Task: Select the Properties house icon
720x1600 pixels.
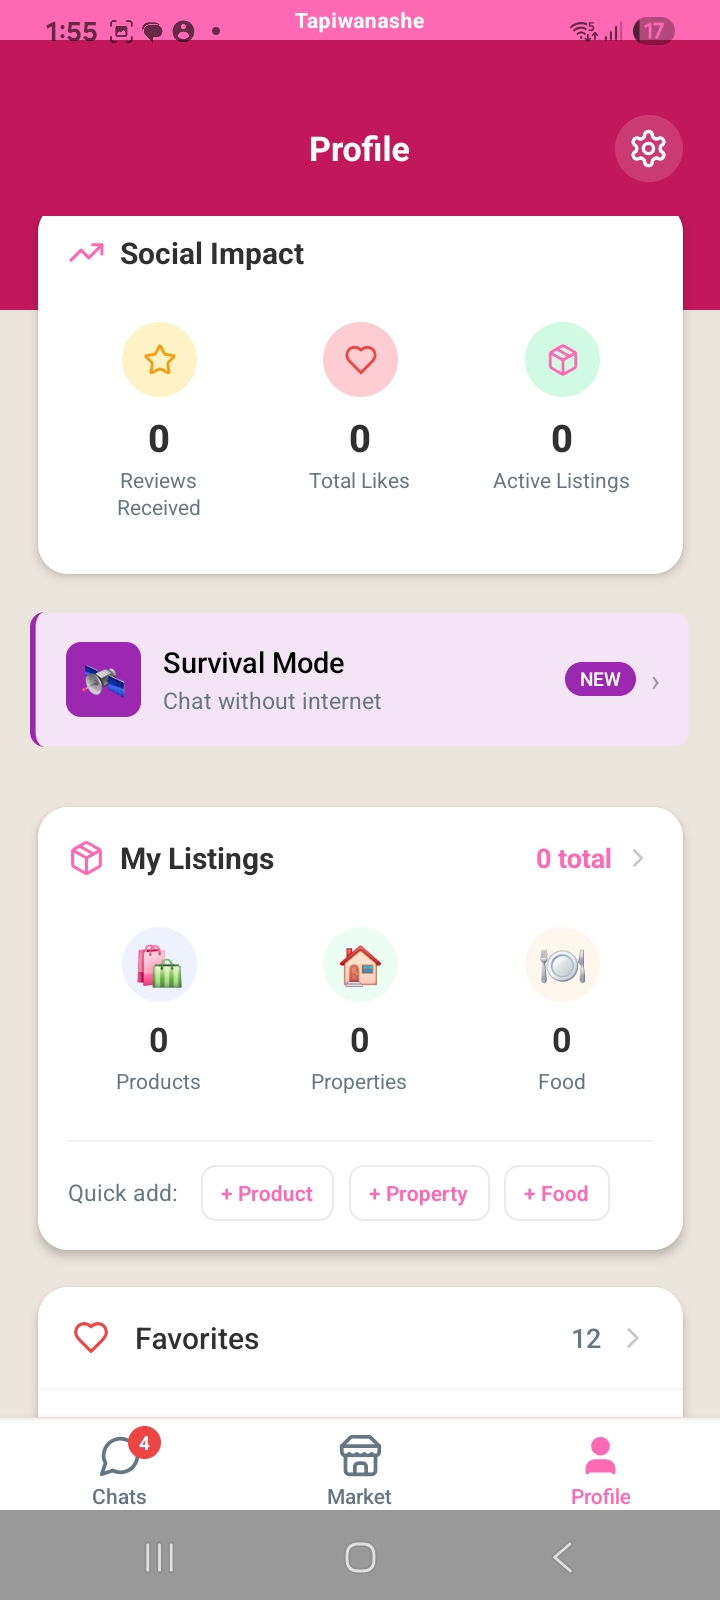Action: point(360,965)
